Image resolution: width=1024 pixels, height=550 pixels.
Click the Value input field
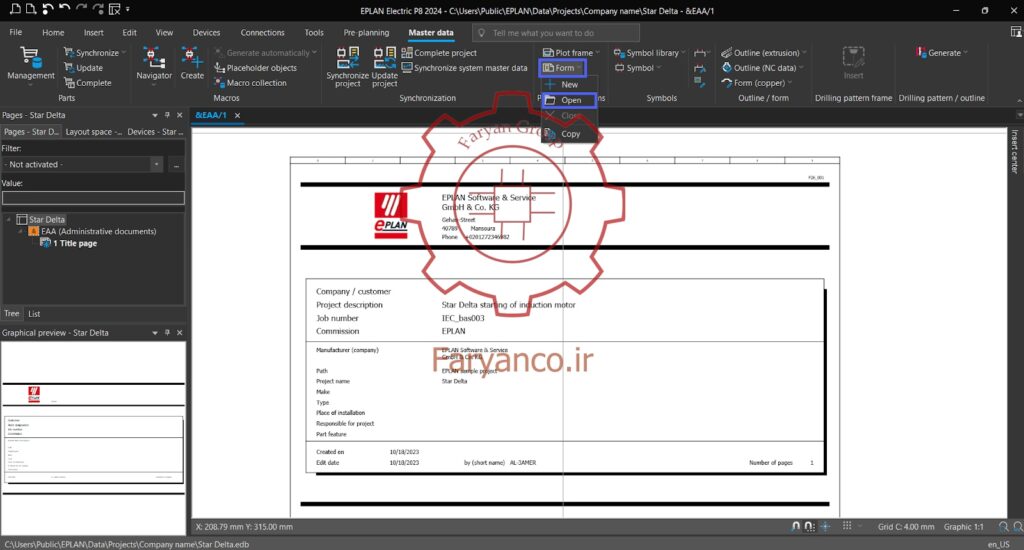click(x=93, y=198)
